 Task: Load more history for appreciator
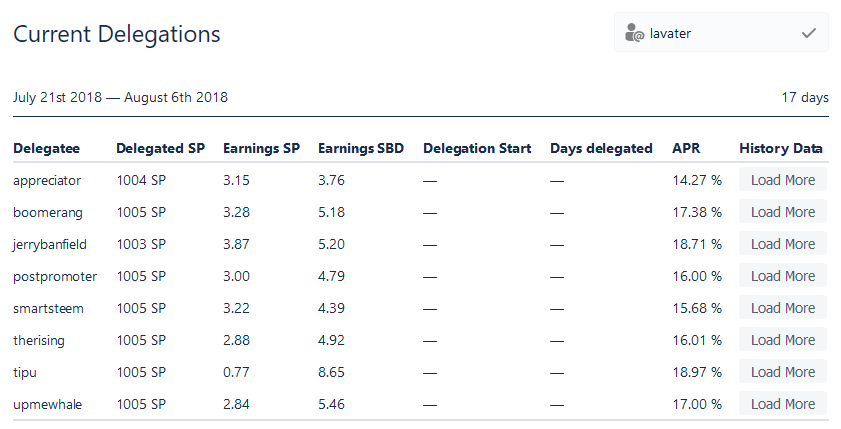point(783,180)
